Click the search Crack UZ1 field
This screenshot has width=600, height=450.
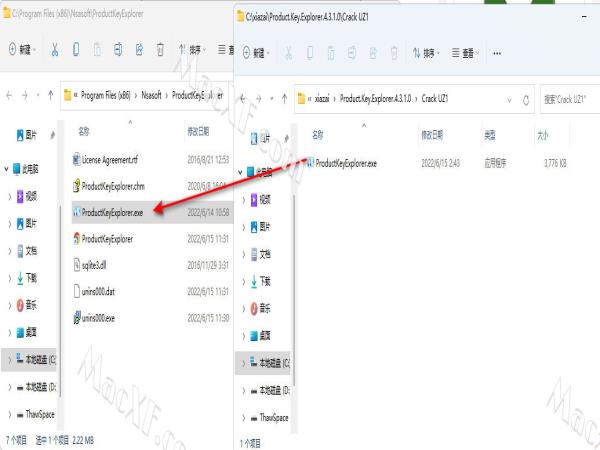pyautogui.click(x=570, y=99)
